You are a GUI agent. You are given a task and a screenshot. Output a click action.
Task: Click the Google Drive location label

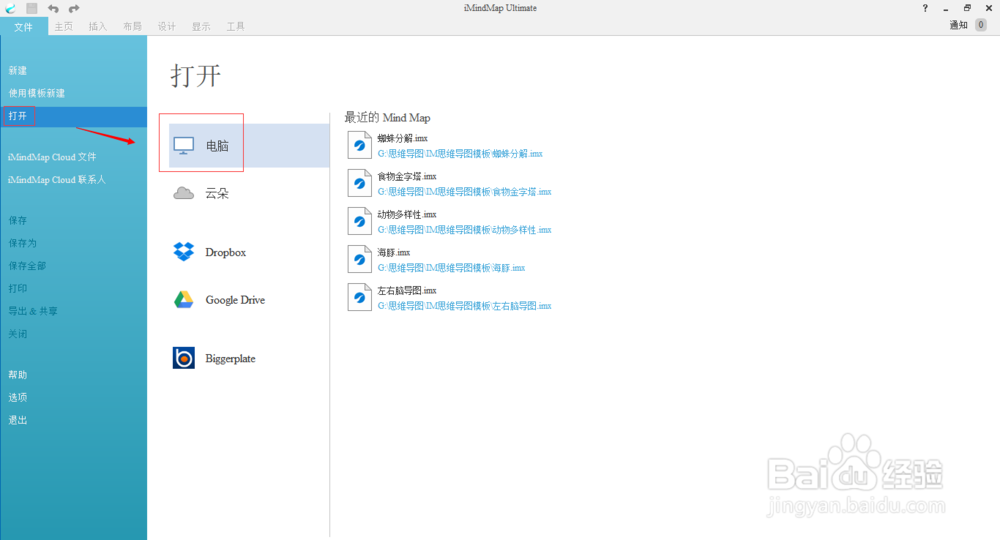(235, 300)
